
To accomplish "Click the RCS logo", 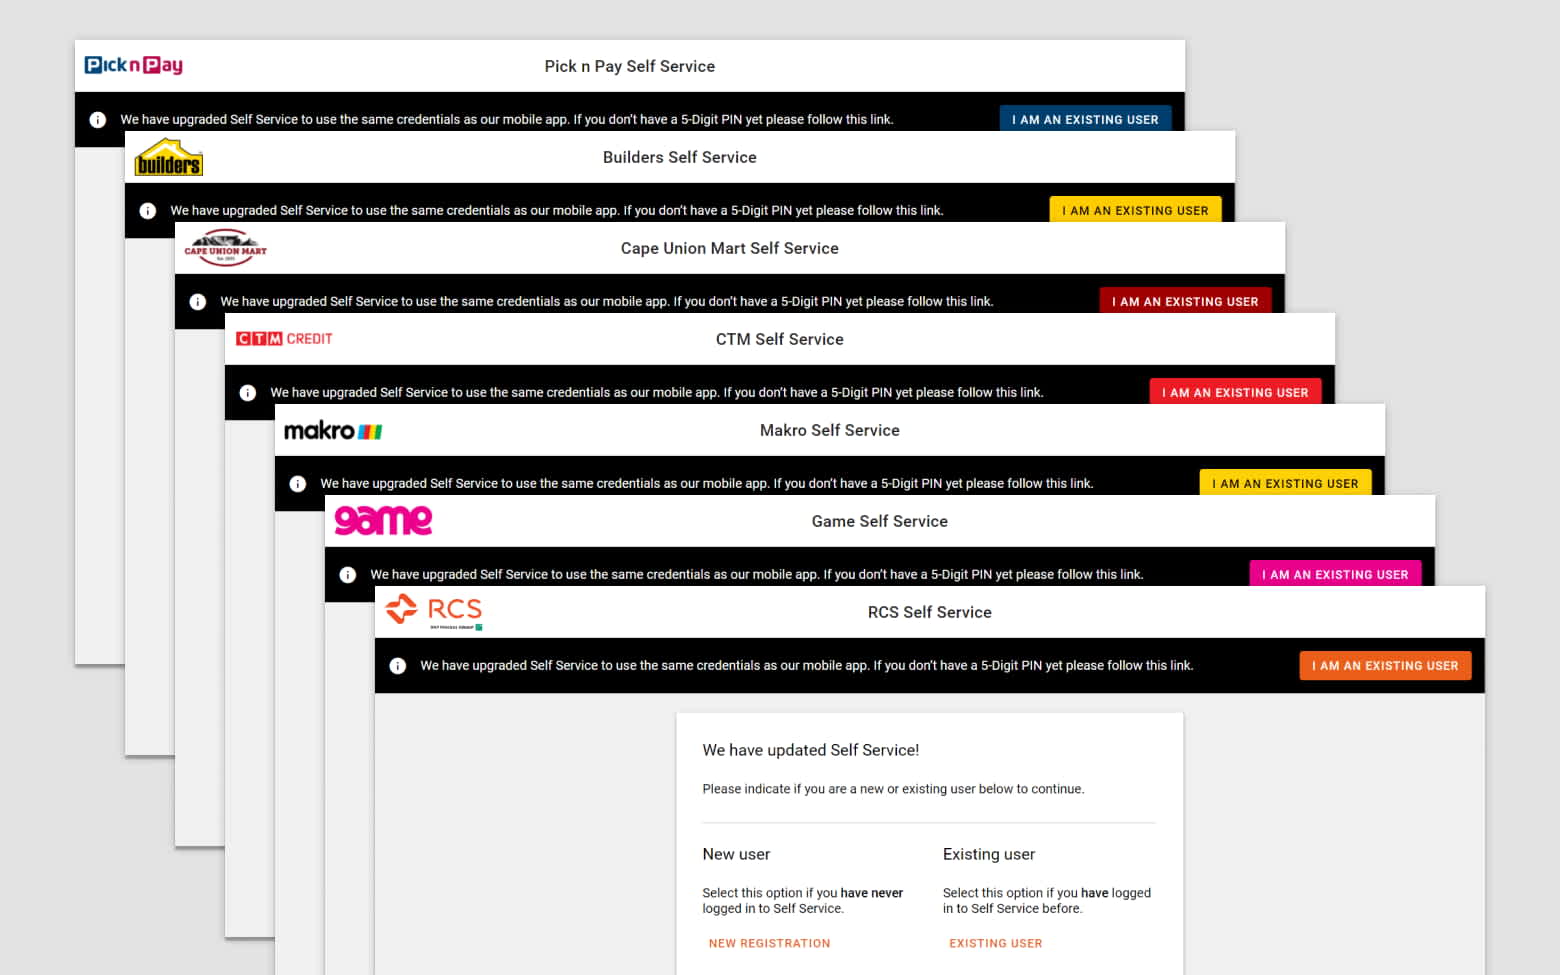I will (x=434, y=611).
